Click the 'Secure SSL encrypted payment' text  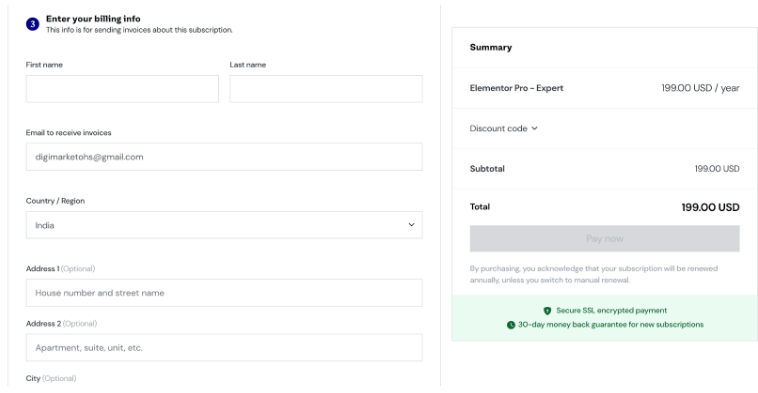point(612,310)
